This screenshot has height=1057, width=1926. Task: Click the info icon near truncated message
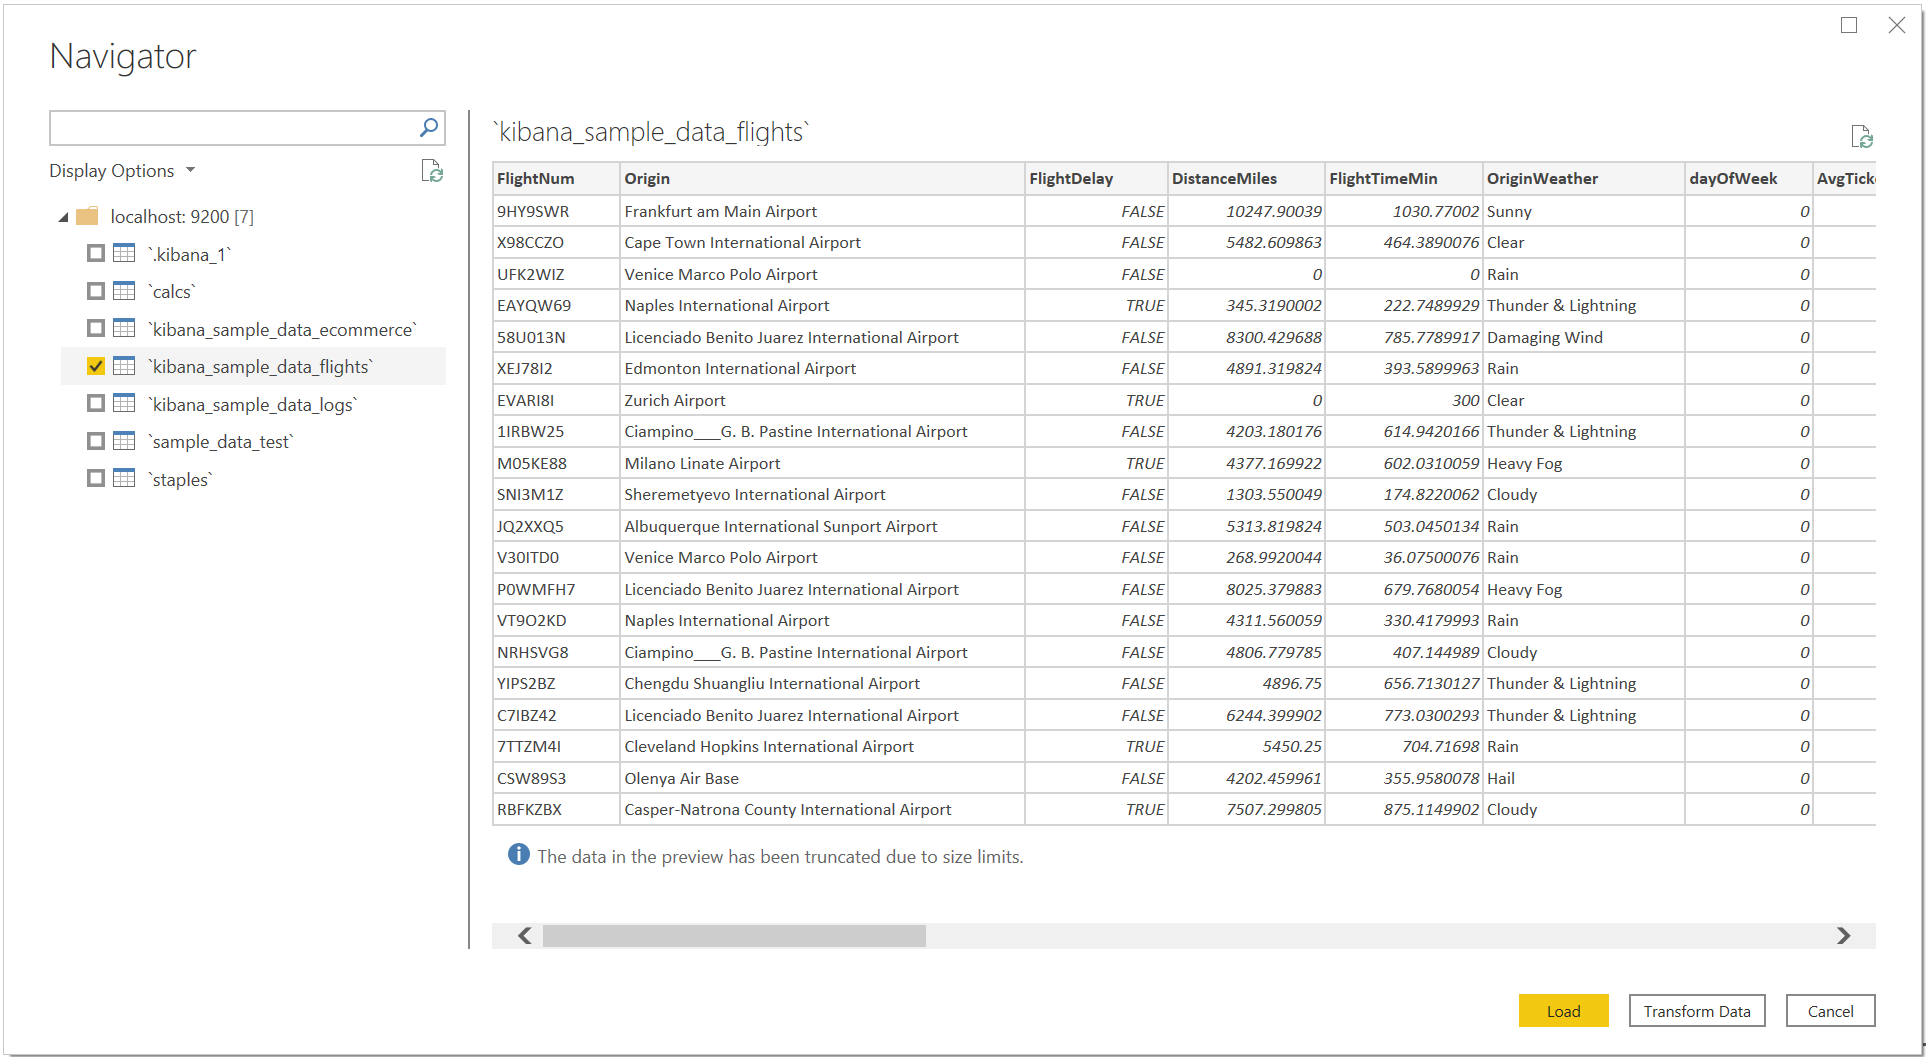(518, 855)
